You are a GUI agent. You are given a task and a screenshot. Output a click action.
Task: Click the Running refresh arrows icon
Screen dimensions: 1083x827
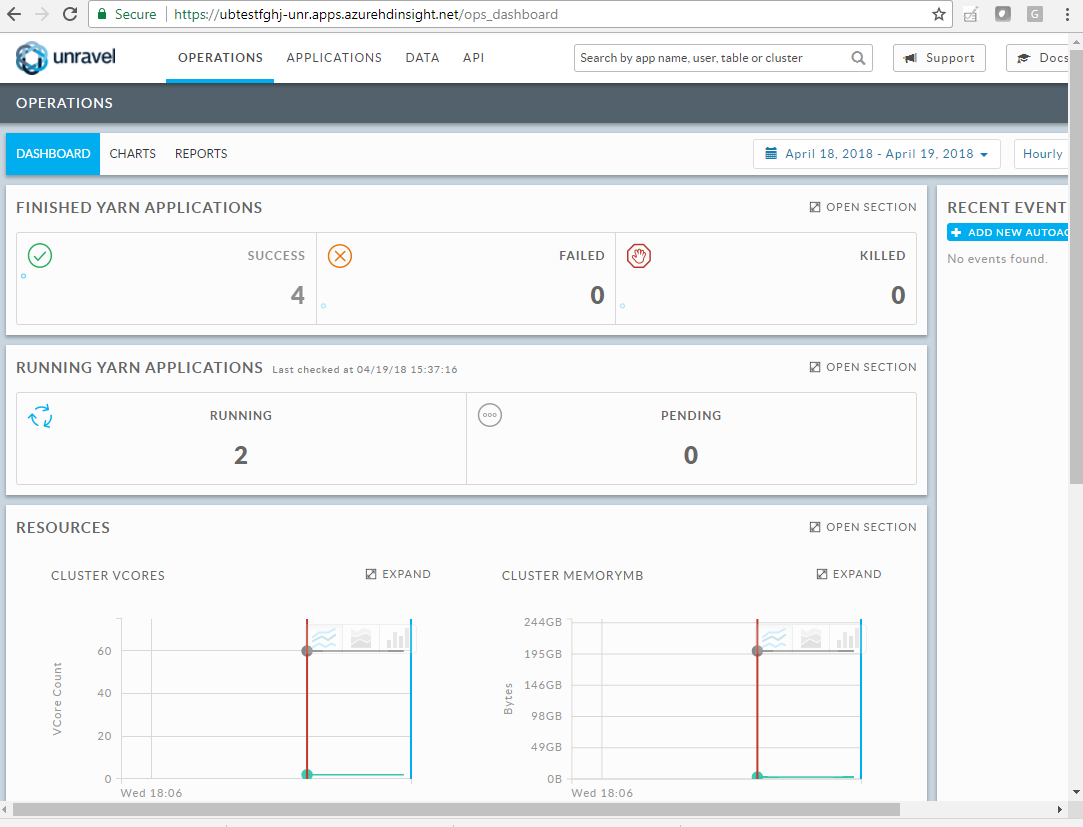pyautogui.click(x=40, y=416)
